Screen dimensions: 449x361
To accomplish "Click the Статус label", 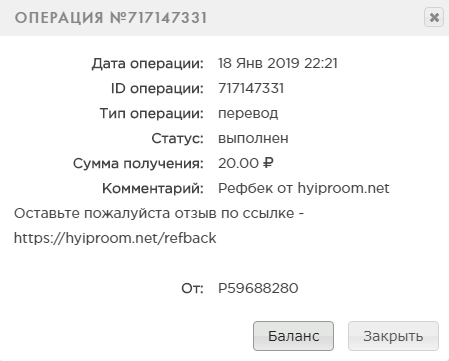I will coord(177,138).
